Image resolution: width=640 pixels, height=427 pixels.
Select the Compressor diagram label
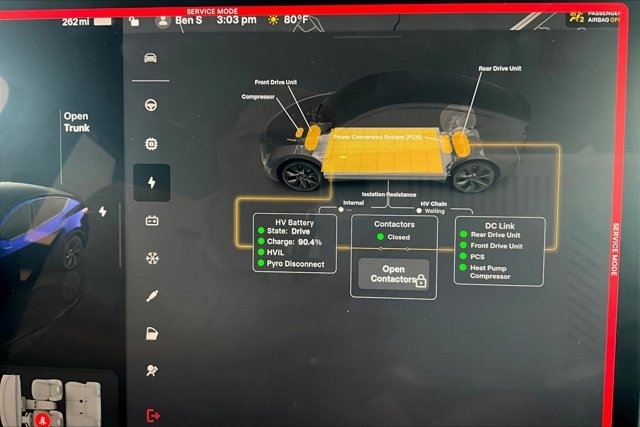(258, 97)
